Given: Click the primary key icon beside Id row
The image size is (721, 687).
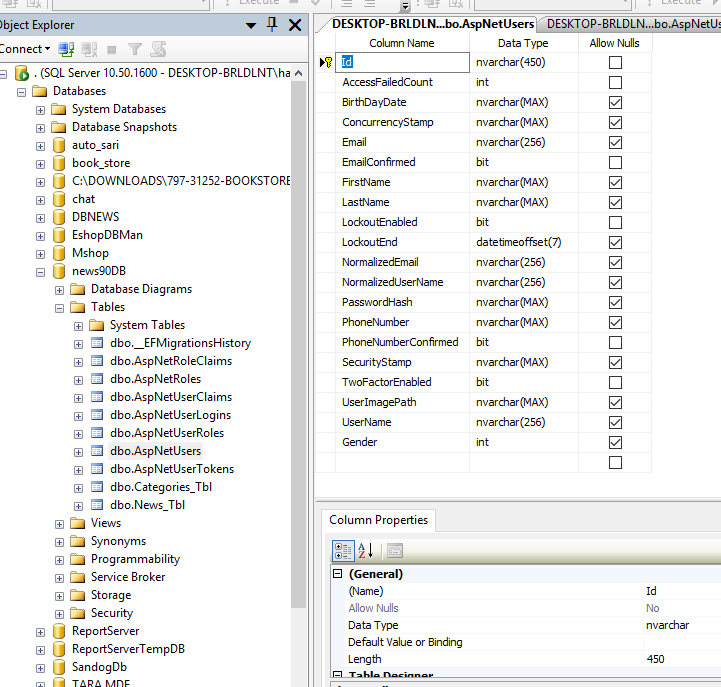Looking at the screenshot, I should click(328, 62).
